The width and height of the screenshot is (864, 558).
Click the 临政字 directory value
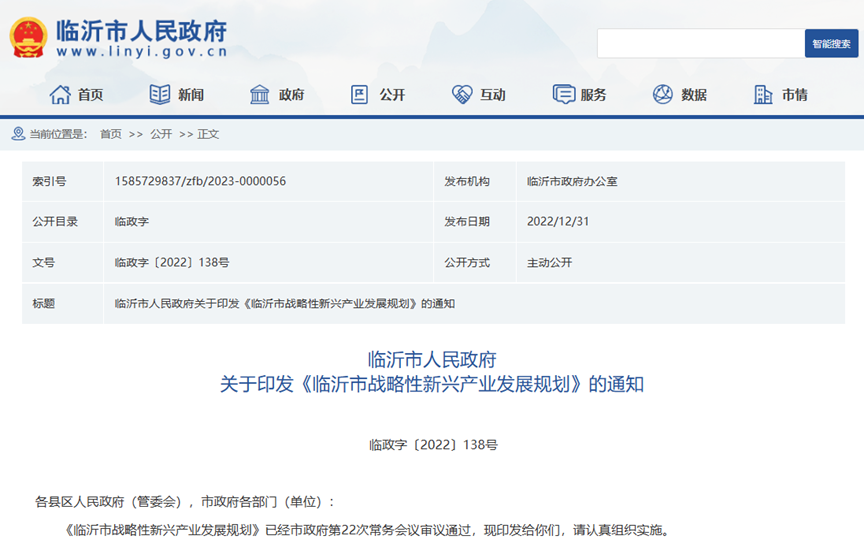[x=132, y=221]
